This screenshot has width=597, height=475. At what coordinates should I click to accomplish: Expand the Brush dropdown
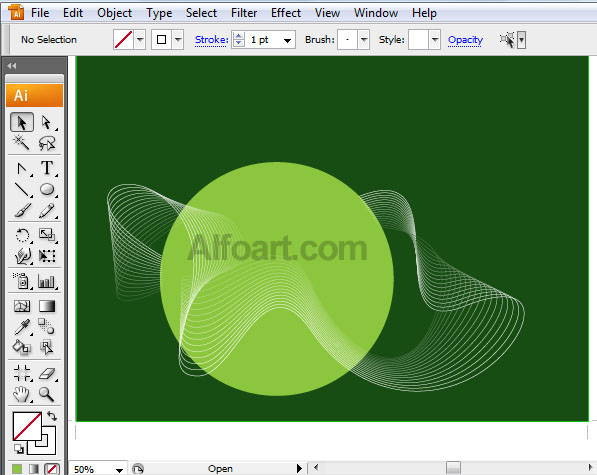[364, 40]
